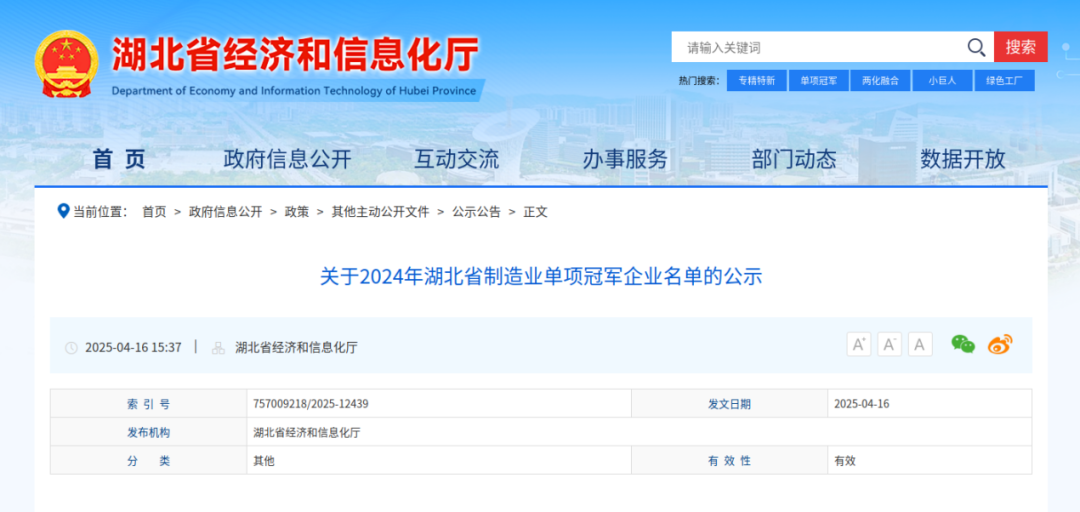Click the clock icon beside publish time
Screen dimensions: 1080x512
[x=71, y=348]
